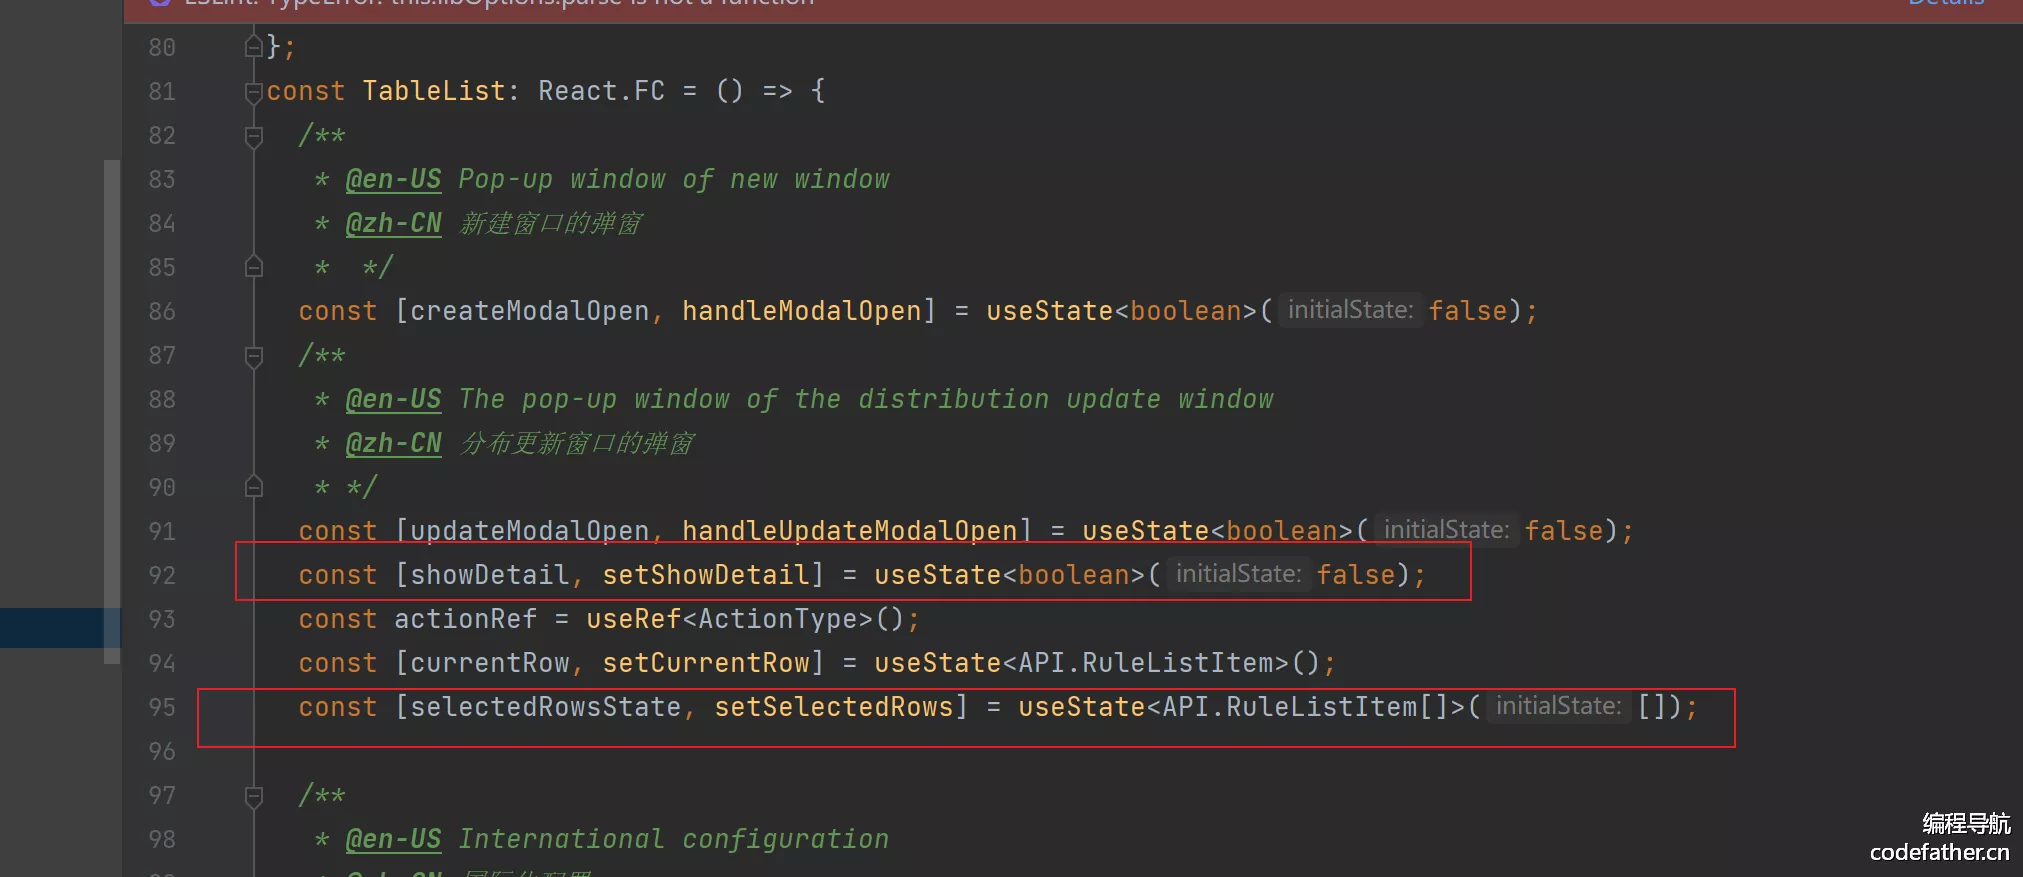This screenshot has width=2023, height=877.
Task: Click selectedRowsState variable on line 95
Action: point(545,707)
